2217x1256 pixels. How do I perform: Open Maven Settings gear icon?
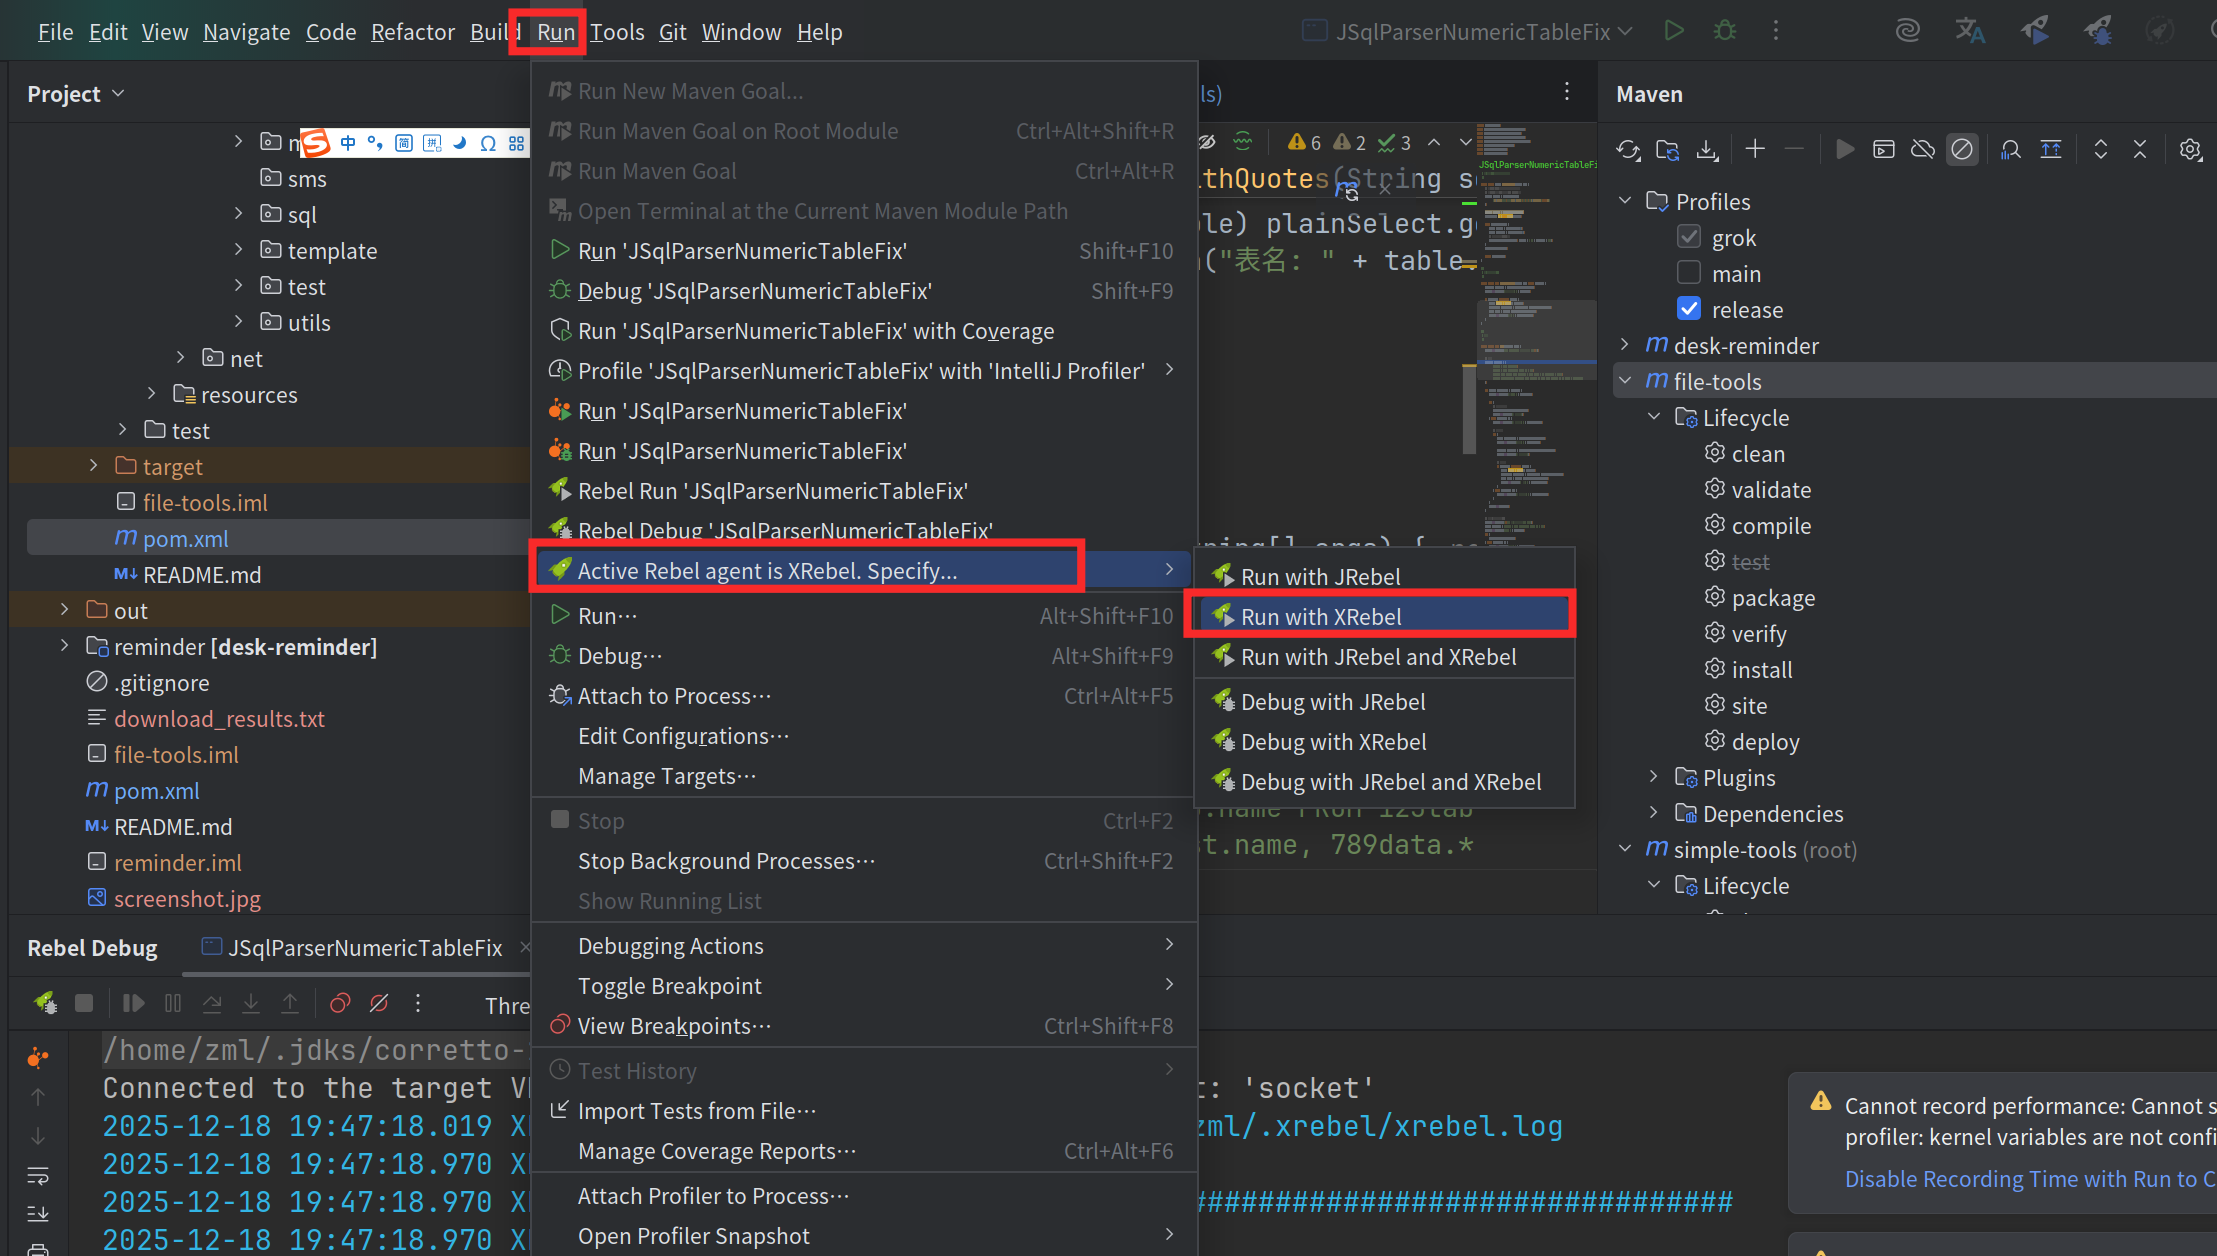2190,150
